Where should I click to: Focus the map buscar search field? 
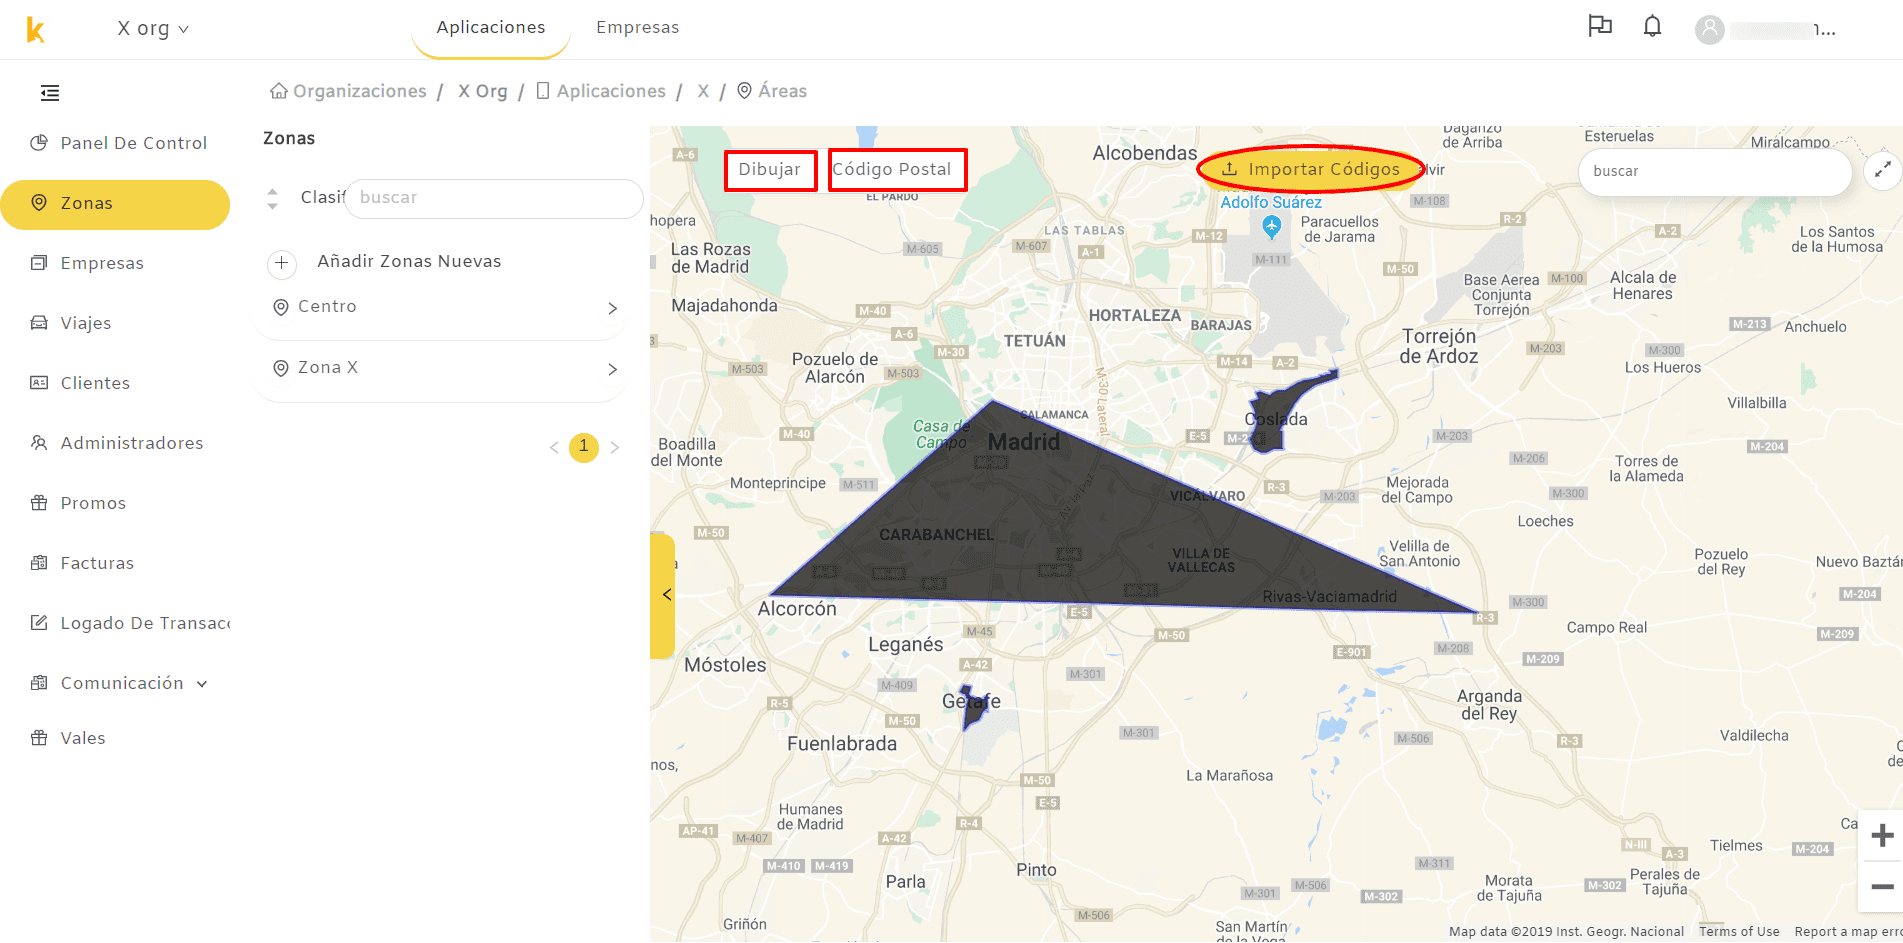(1714, 171)
